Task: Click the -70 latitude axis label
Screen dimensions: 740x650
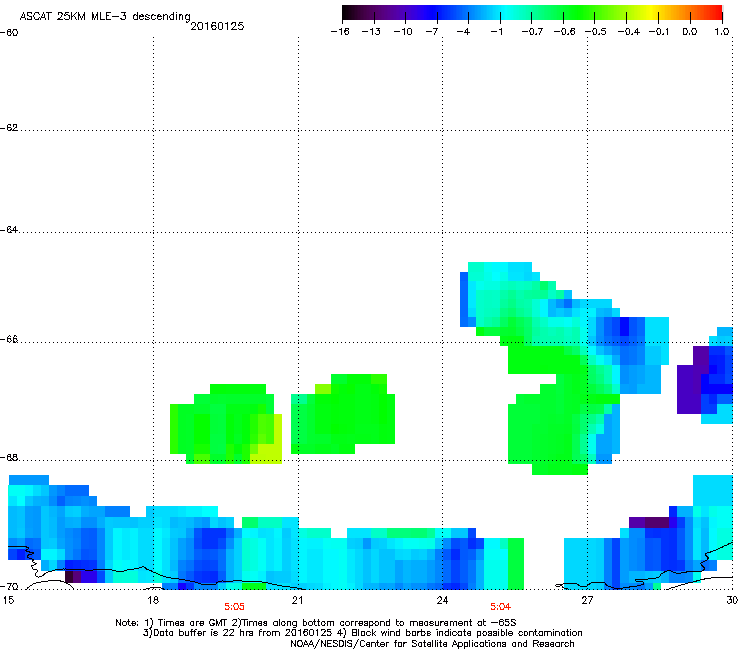Action: [x=9, y=587]
